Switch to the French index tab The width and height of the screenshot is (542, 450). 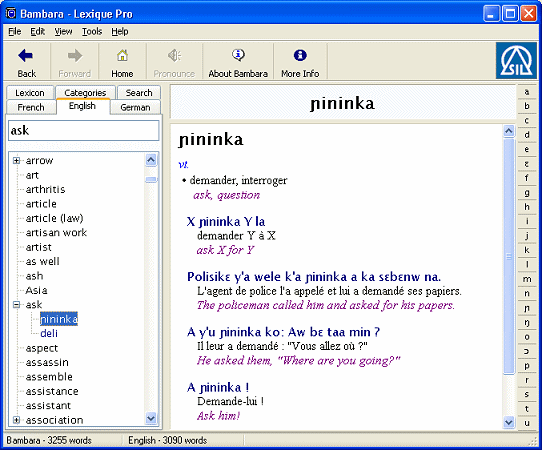31,107
